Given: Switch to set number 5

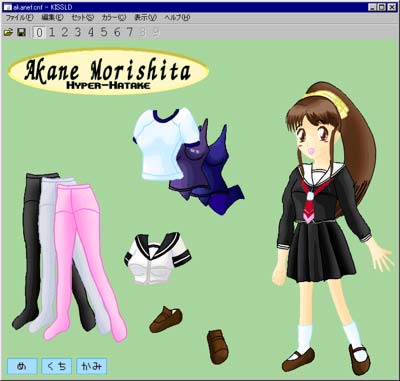Looking at the screenshot, I should click(104, 32).
